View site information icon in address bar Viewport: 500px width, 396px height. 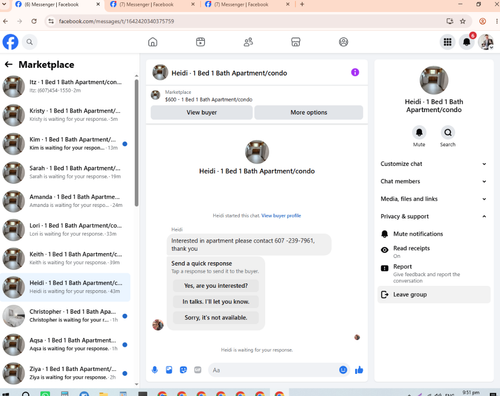click(51, 21)
